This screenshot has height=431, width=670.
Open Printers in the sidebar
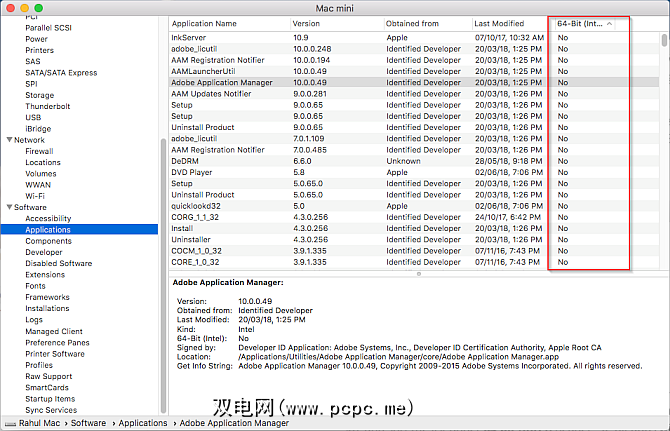39,50
